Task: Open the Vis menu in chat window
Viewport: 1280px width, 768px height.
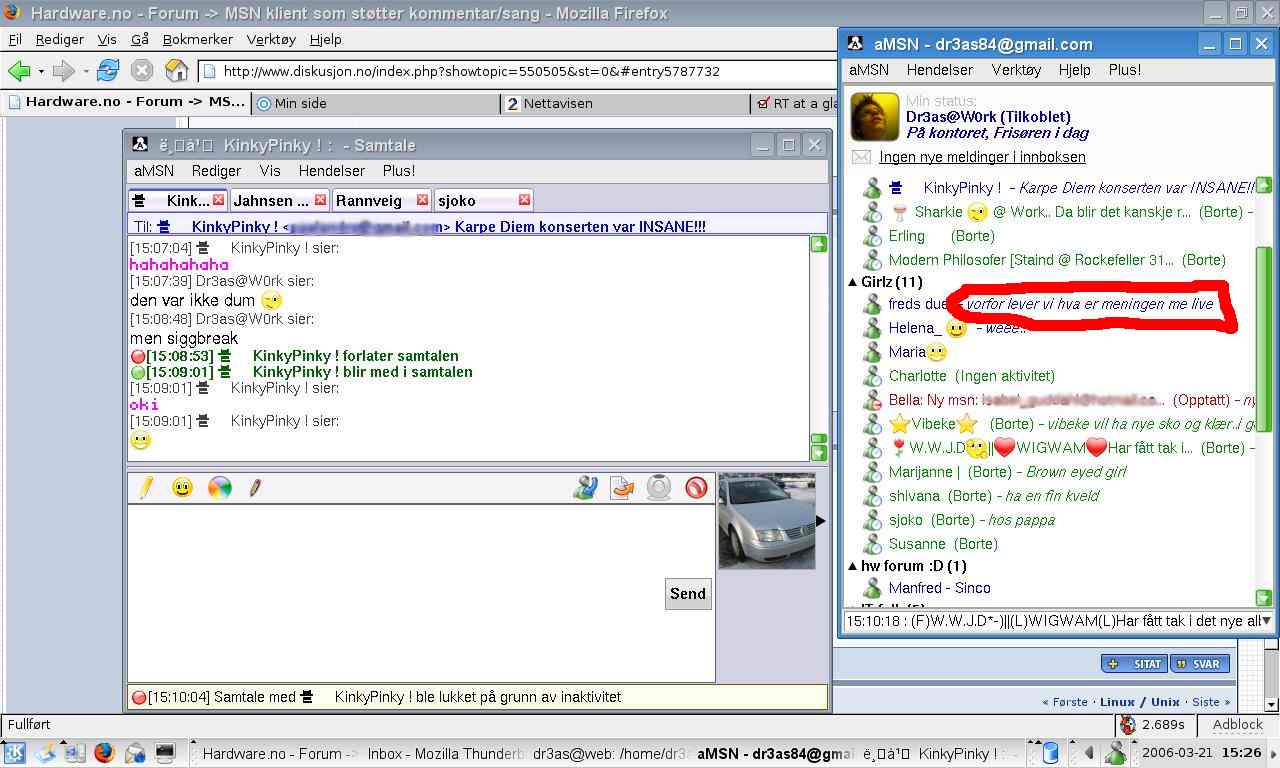Action: coord(270,171)
